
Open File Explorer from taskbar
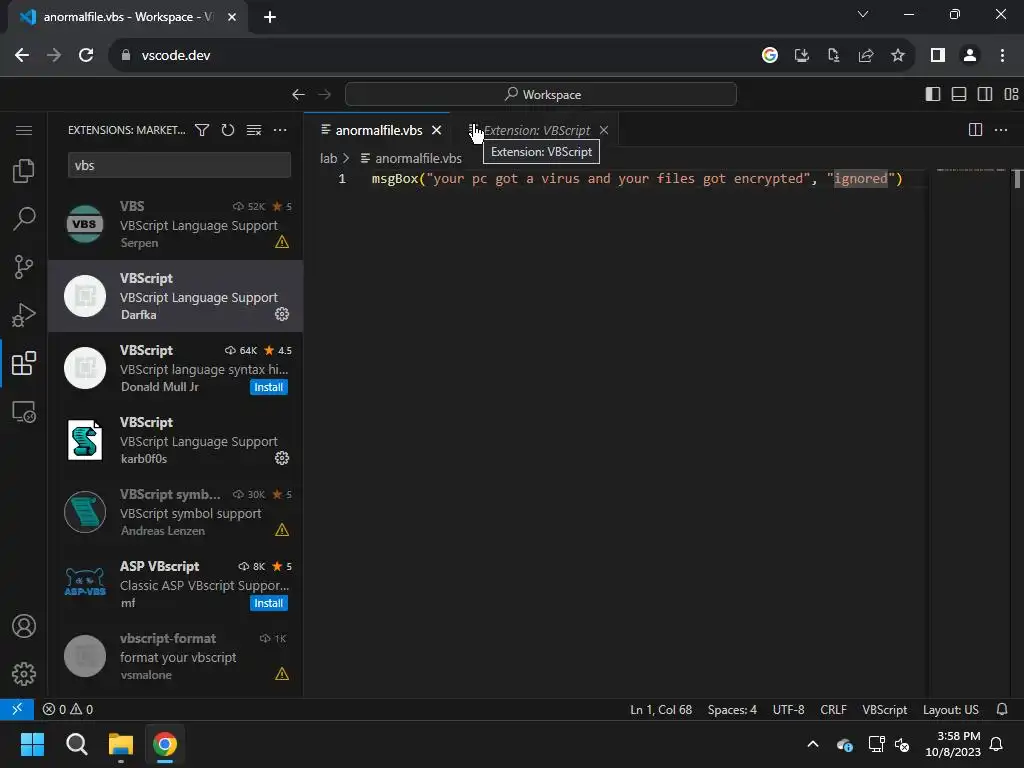121,744
